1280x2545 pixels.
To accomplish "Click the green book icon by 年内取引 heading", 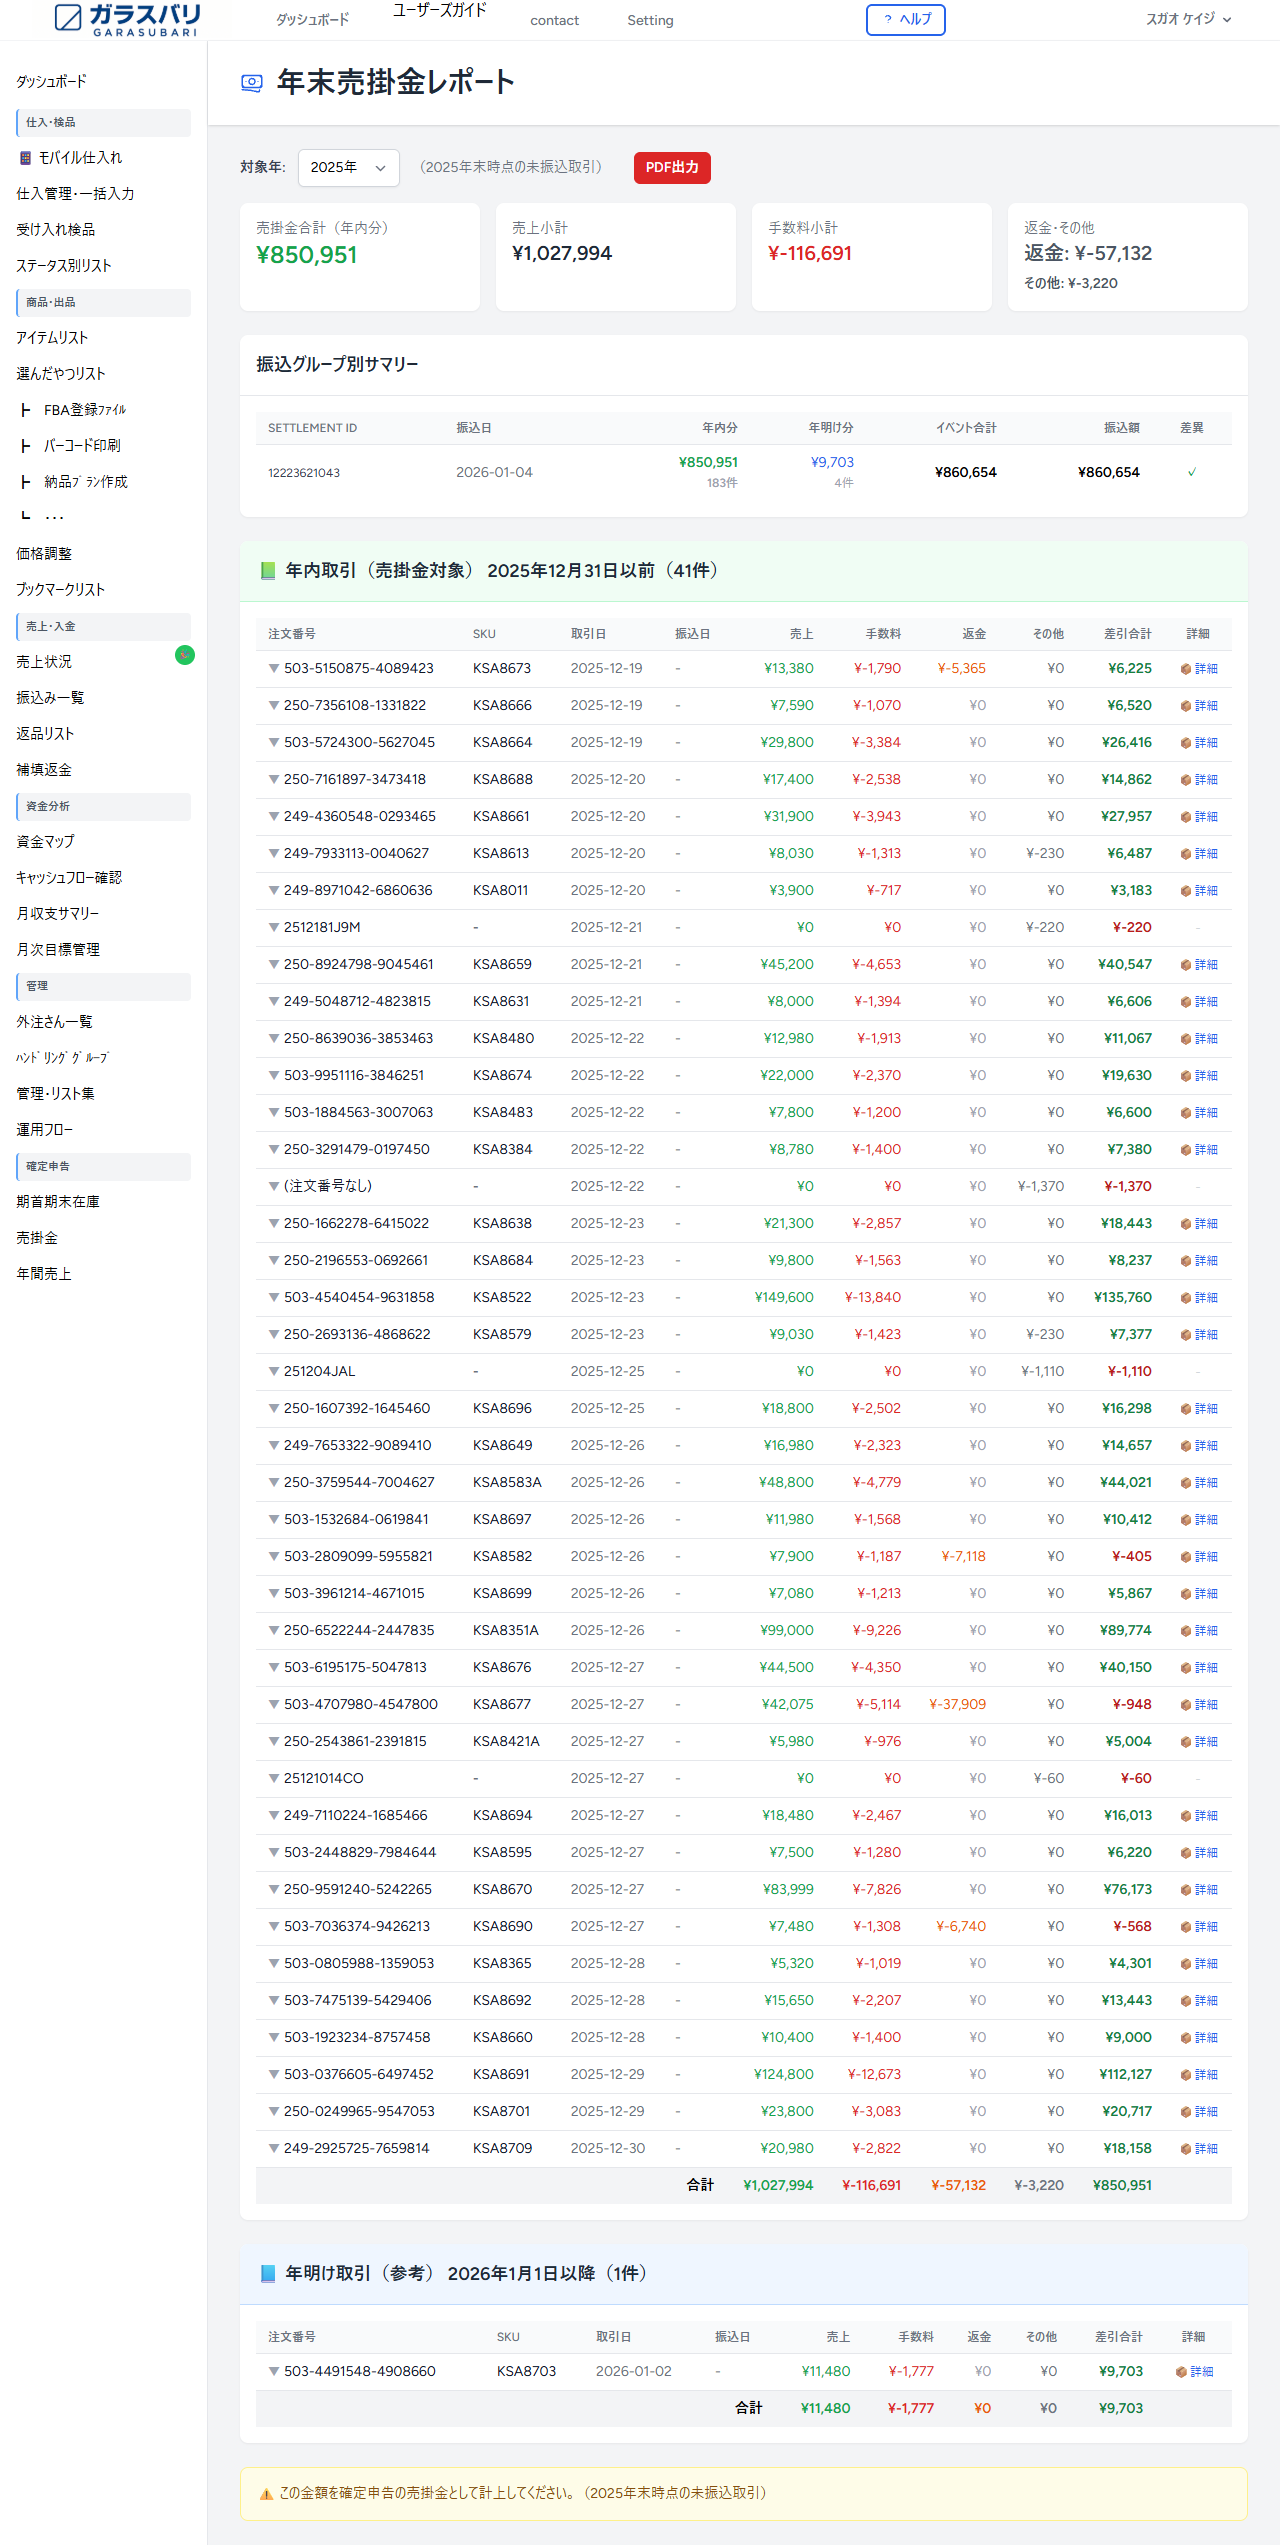I will point(267,571).
